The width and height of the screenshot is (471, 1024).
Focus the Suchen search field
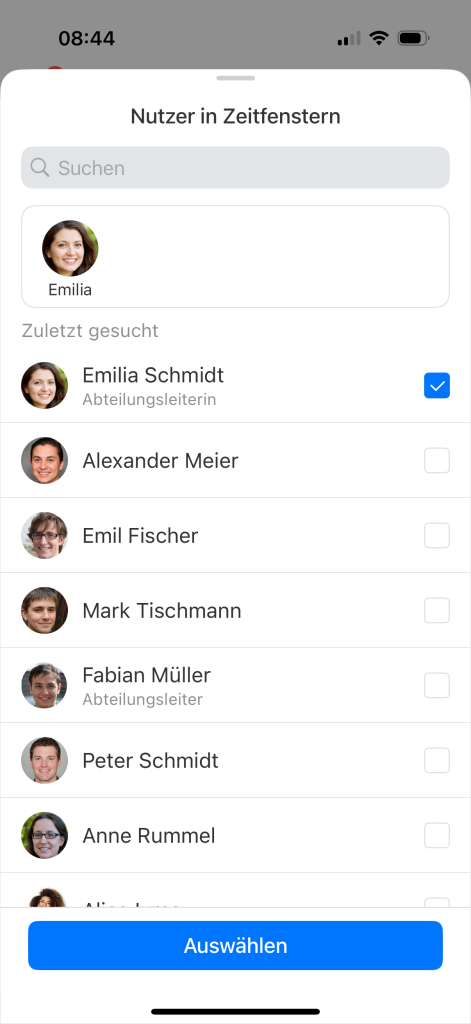pos(235,168)
